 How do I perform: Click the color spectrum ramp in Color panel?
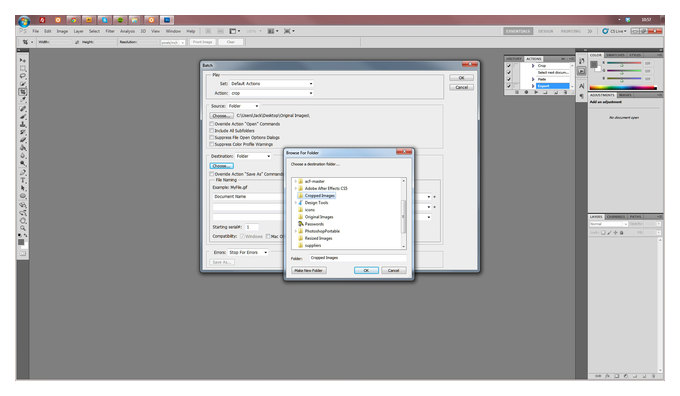tap(623, 88)
